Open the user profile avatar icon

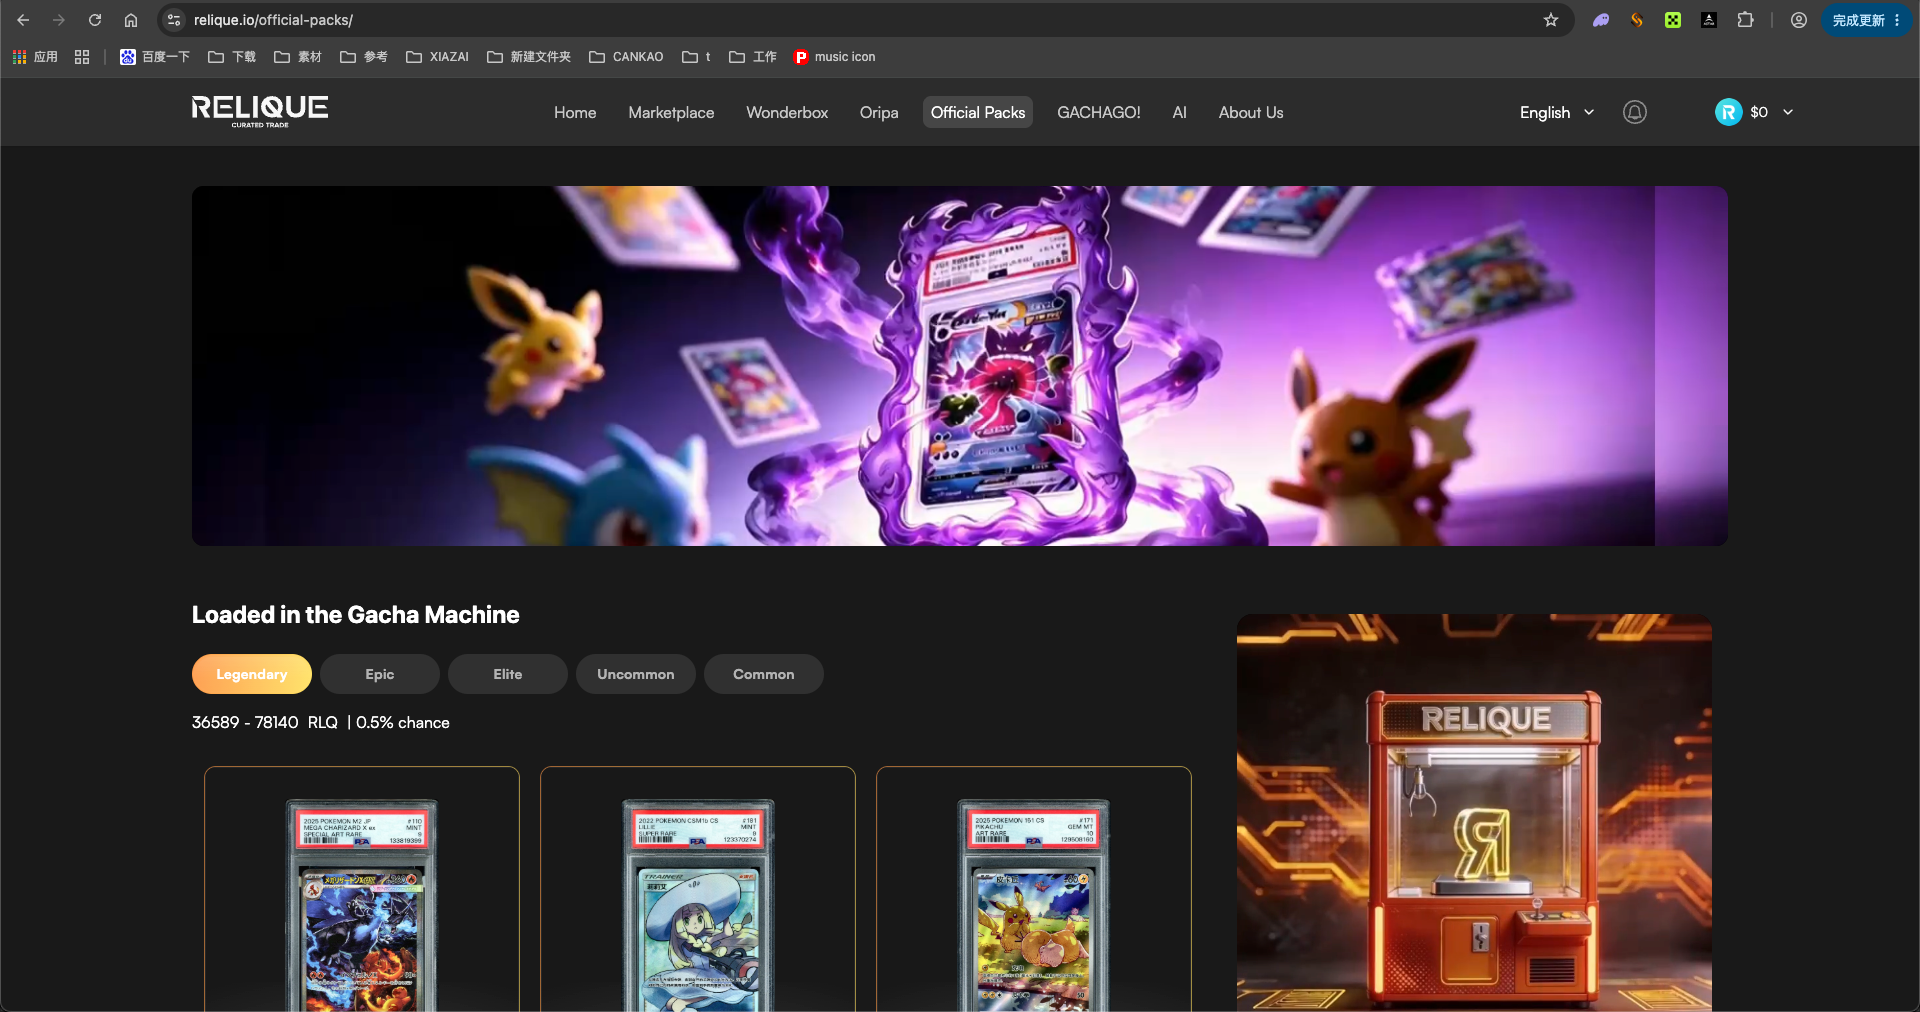[1635, 112]
